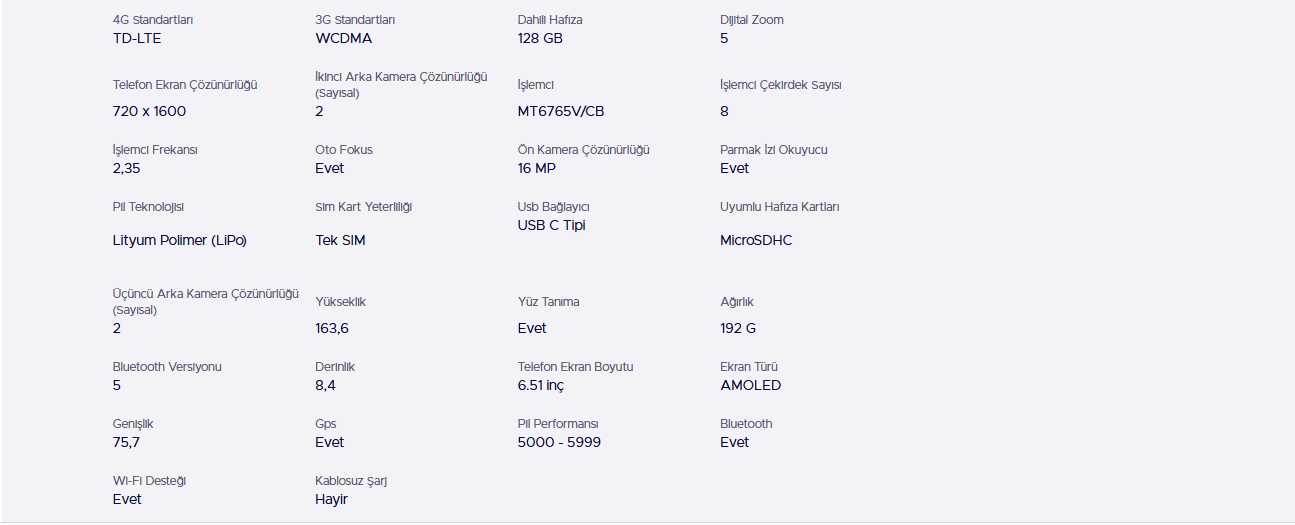1295x525 pixels.
Task: Click the Tek SIM value
Action: point(340,241)
